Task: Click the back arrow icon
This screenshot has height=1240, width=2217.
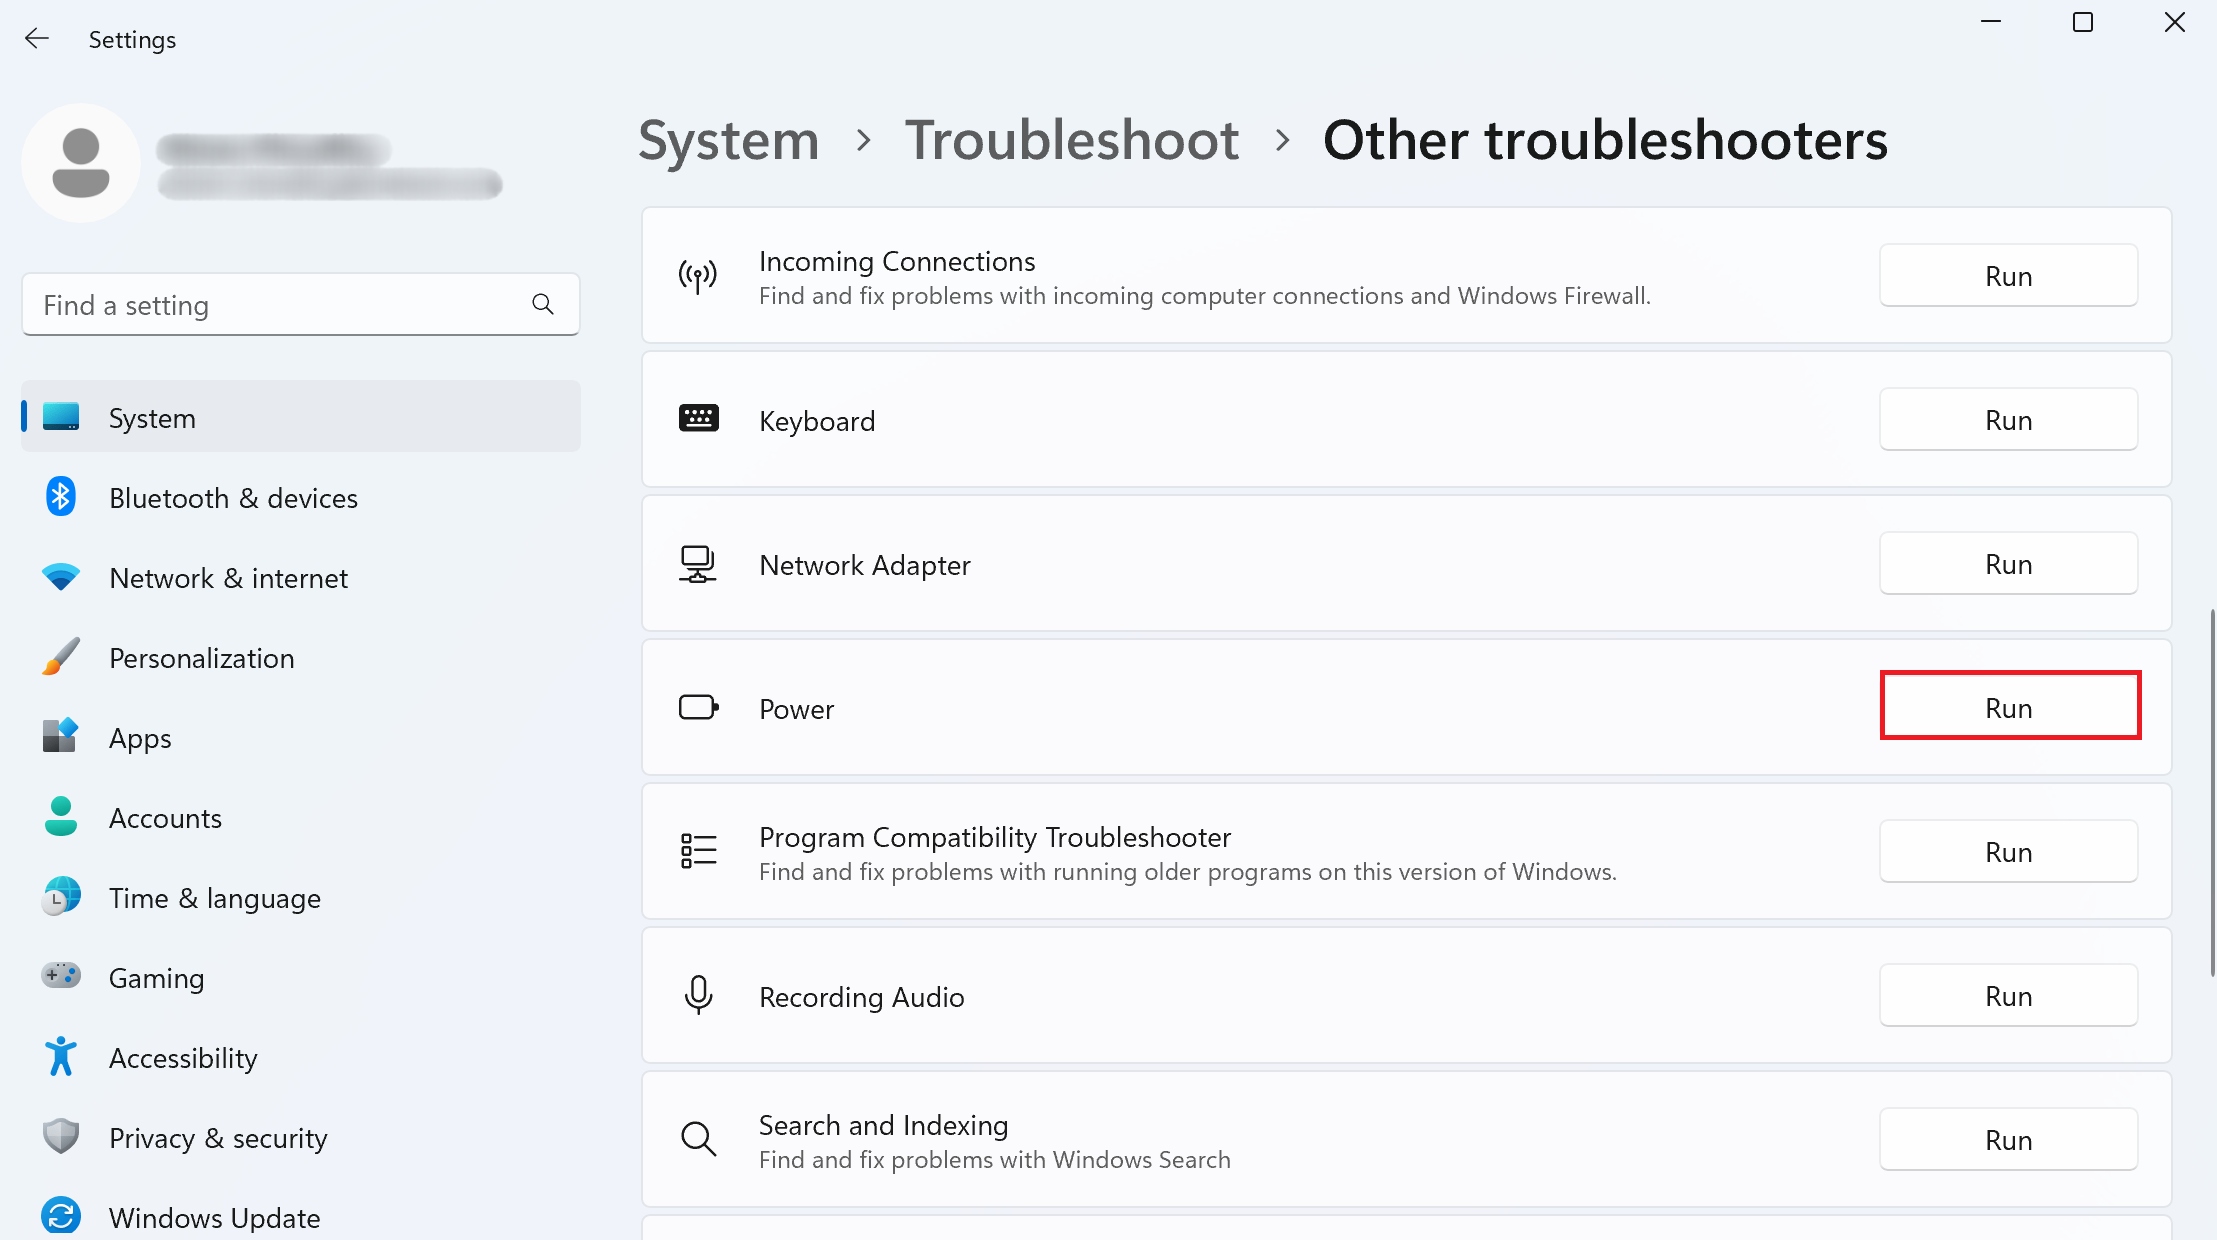Action: click(37, 39)
